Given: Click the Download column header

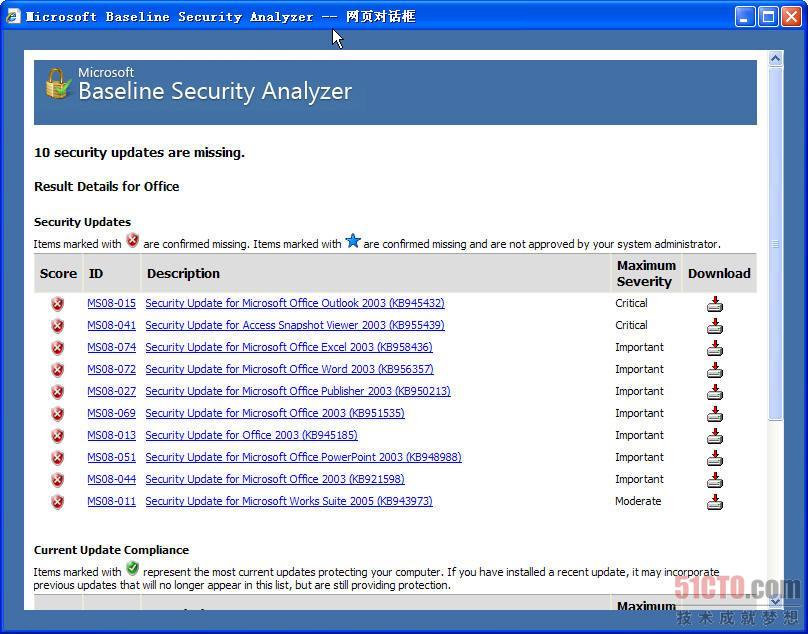Looking at the screenshot, I should pyautogui.click(x=719, y=274).
